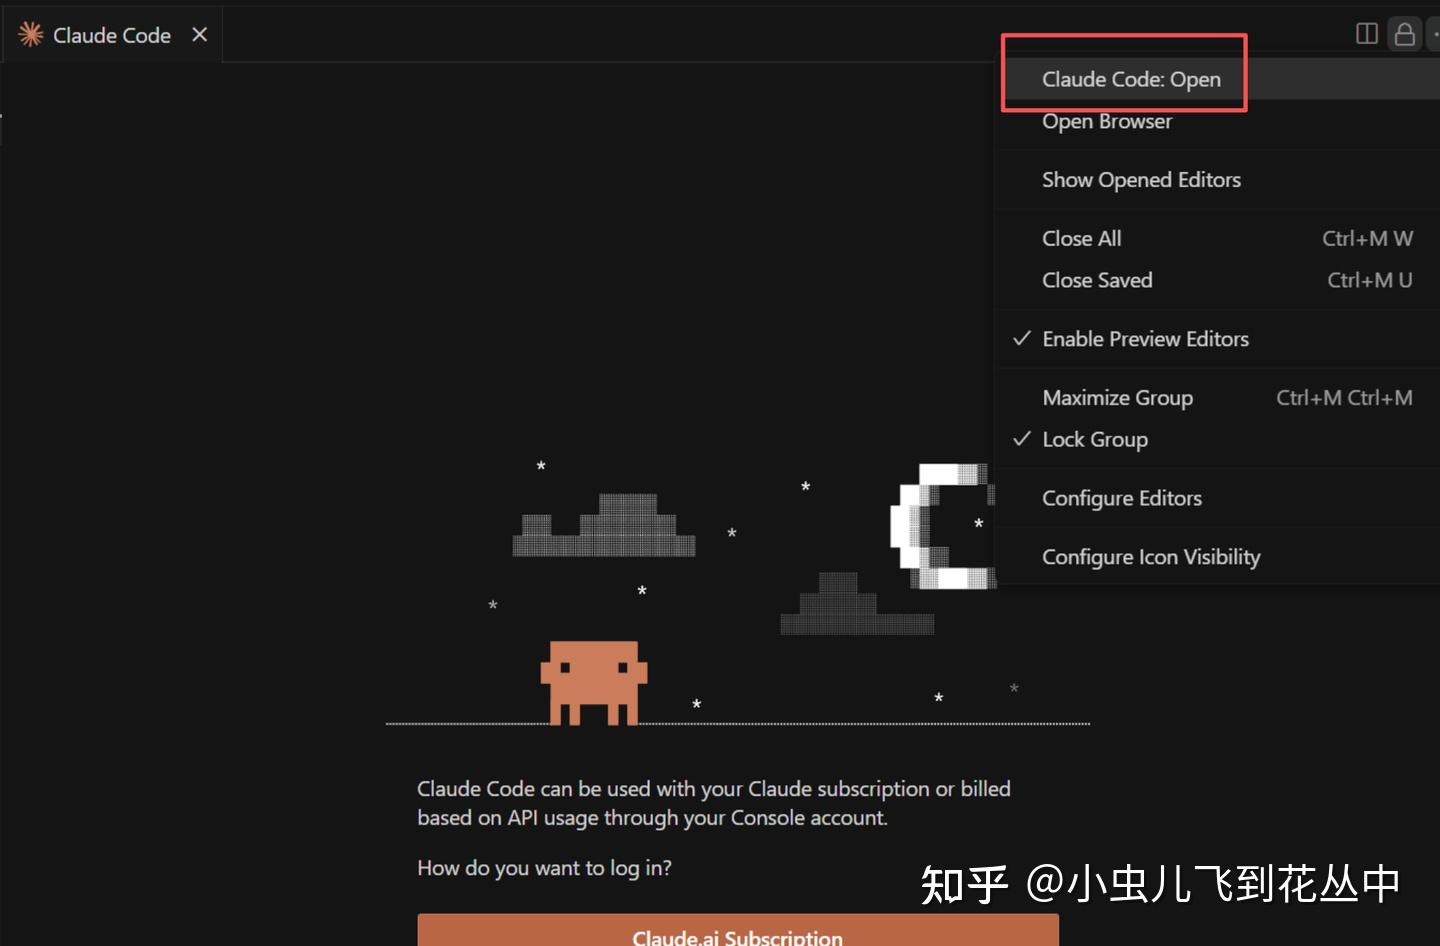Toggle the lock group padlock icon
The height and width of the screenshot is (946, 1440).
[1405, 34]
